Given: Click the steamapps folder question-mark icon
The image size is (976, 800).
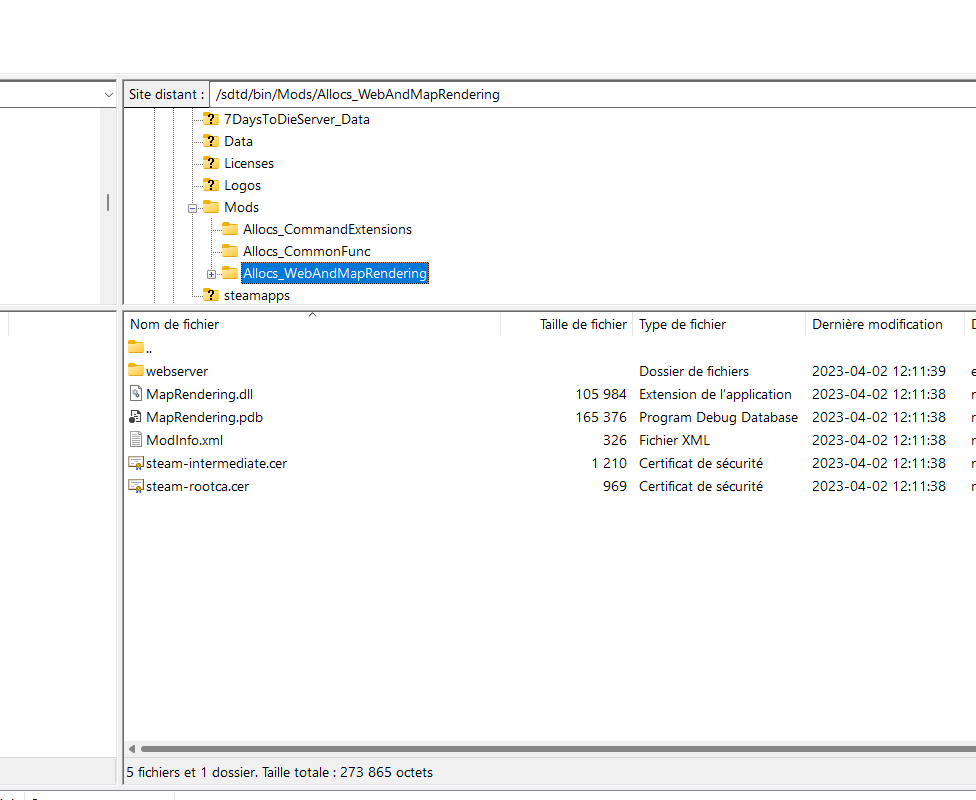Looking at the screenshot, I should click(x=211, y=295).
